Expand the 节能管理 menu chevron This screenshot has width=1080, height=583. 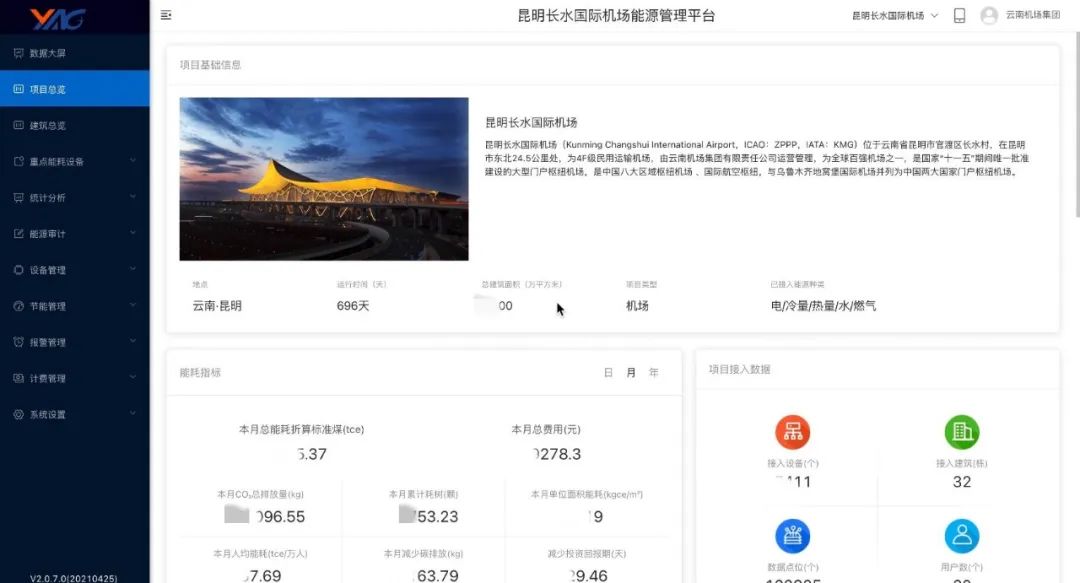pyautogui.click(x=133, y=305)
